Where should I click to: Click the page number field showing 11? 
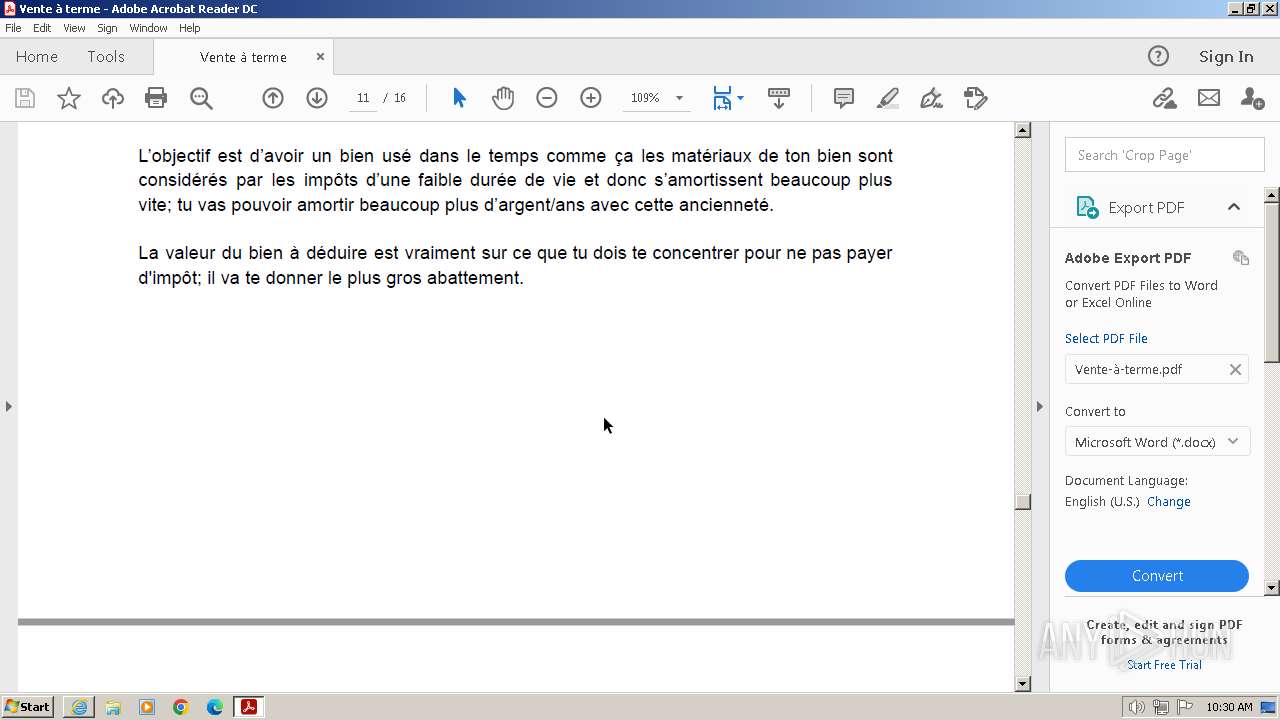click(x=363, y=98)
